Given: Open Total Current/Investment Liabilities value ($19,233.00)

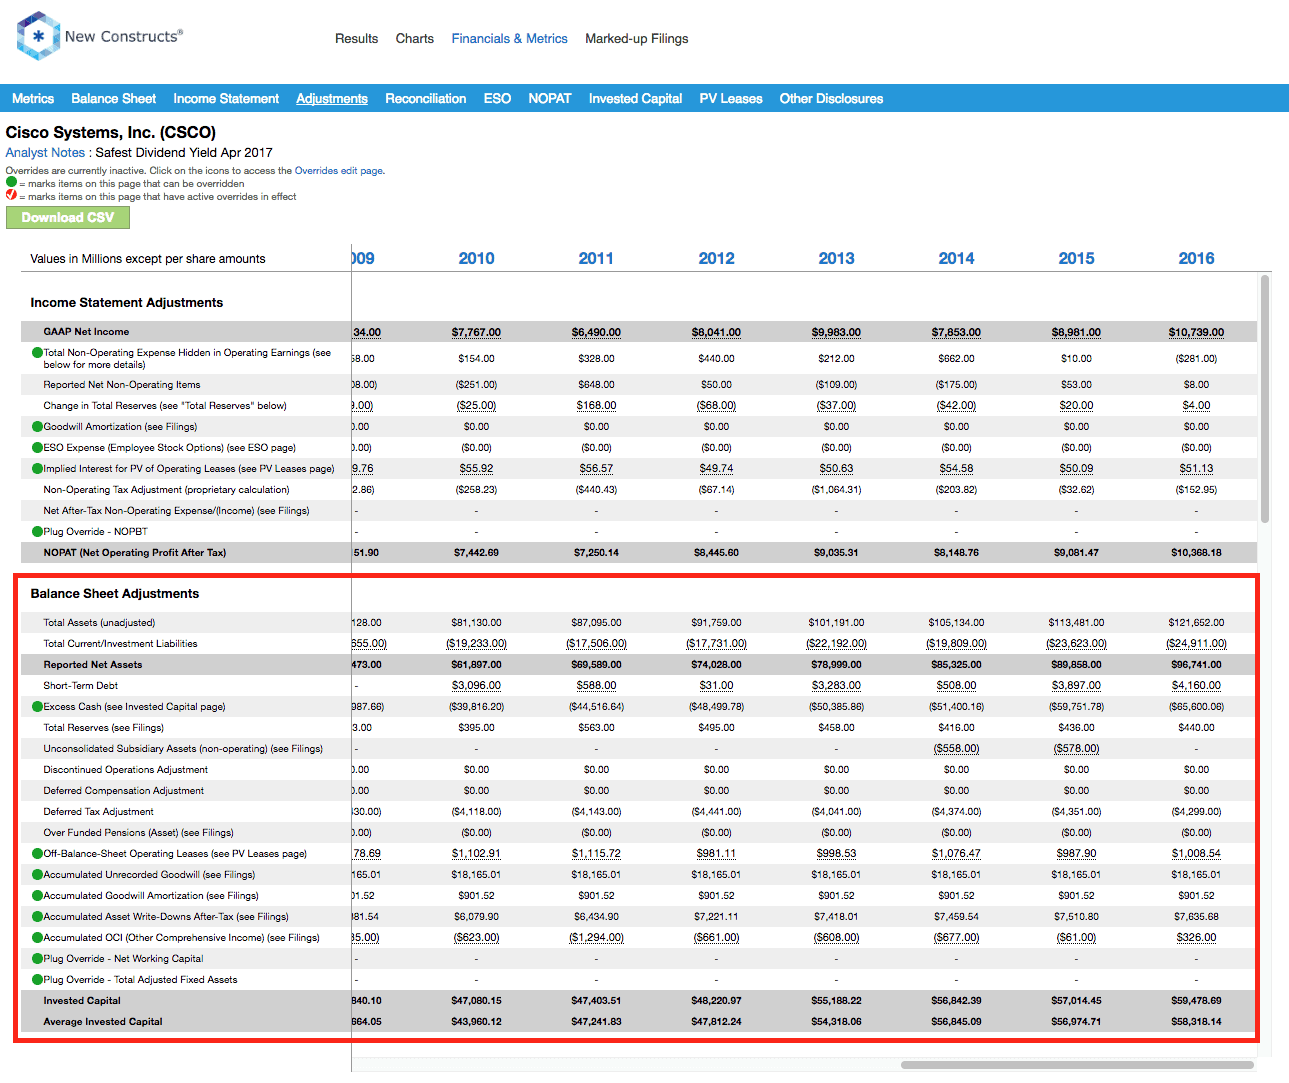Looking at the screenshot, I should click(x=476, y=644).
